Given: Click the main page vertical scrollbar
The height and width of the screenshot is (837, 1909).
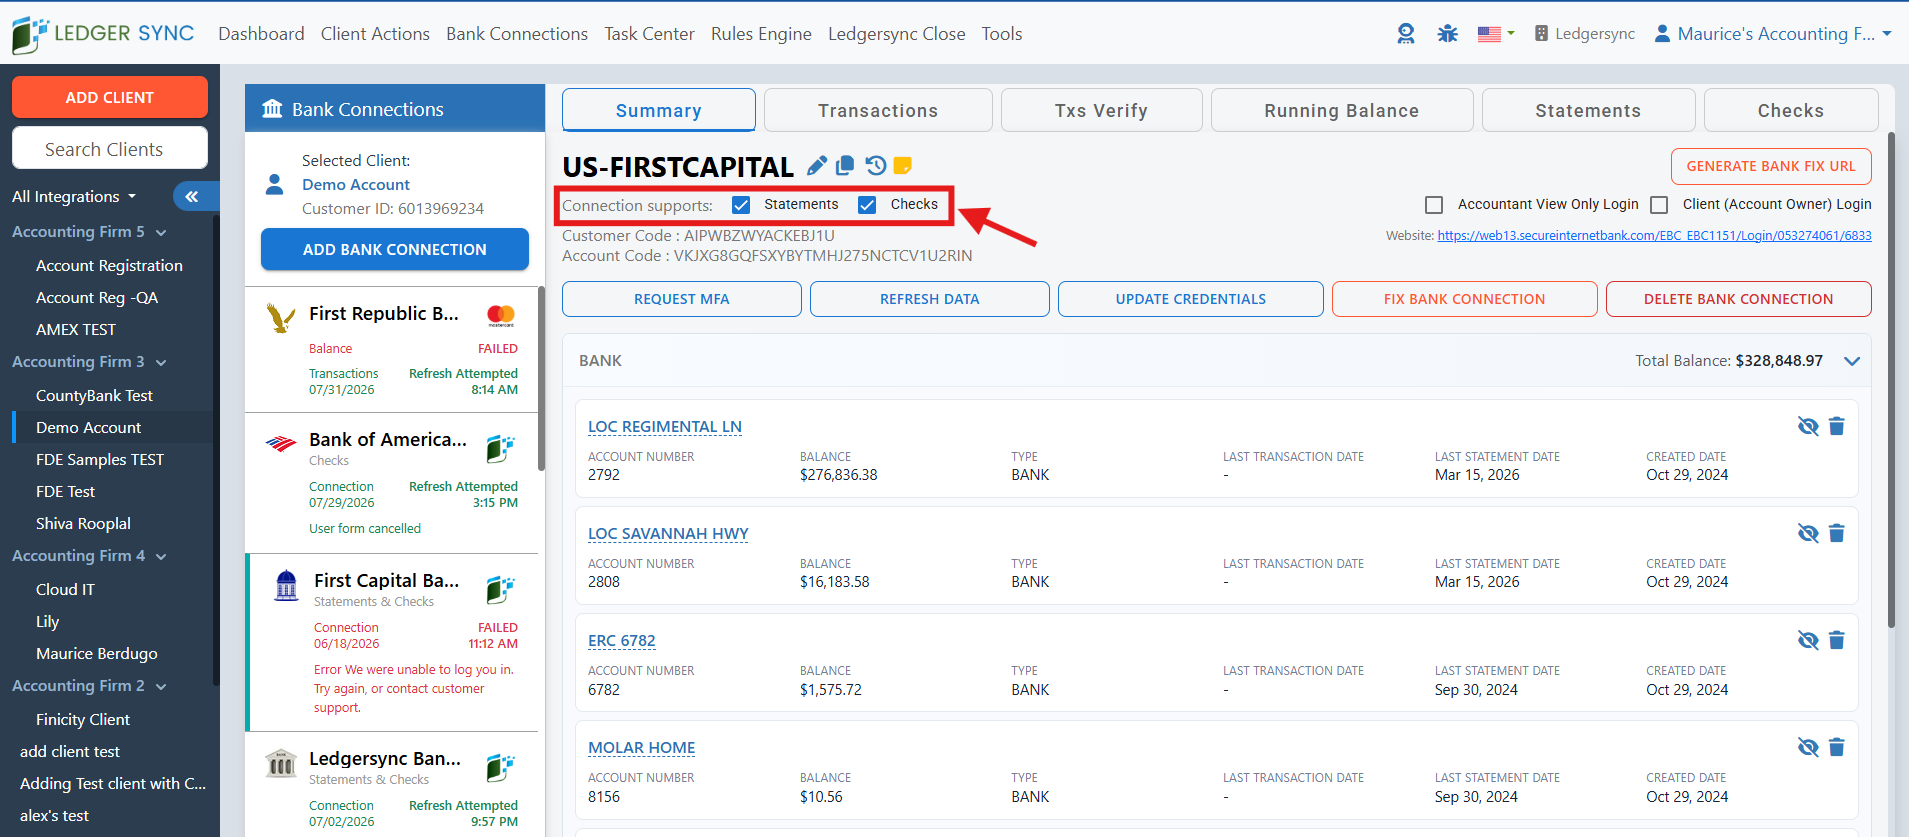Looking at the screenshot, I should (x=1891, y=380).
